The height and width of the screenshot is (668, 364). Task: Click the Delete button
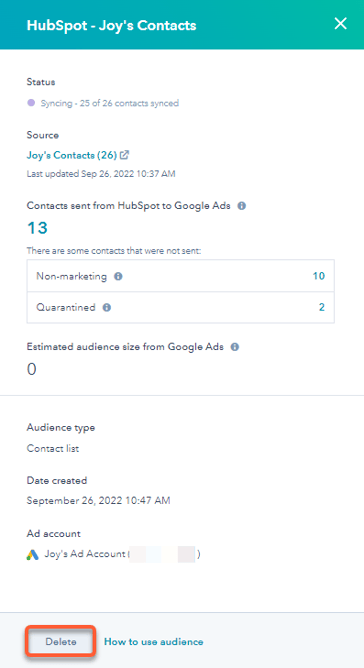(61, 642)
